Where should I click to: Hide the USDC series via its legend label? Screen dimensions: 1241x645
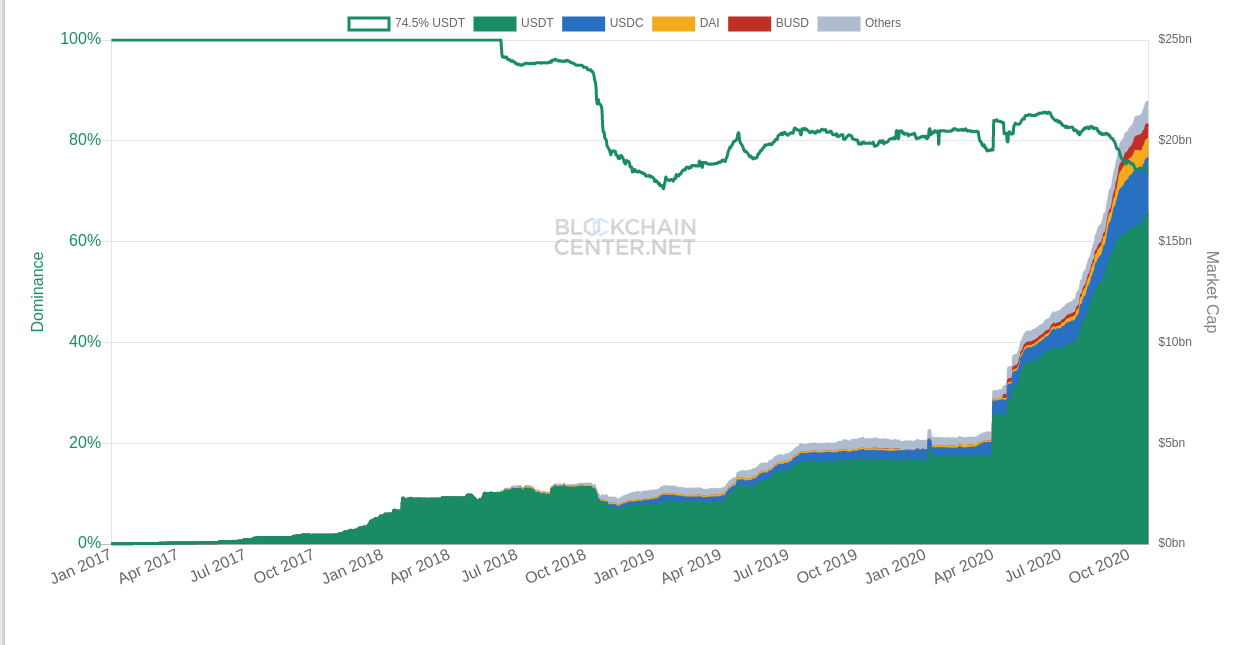pyautogui.click(x=626, y=23)
